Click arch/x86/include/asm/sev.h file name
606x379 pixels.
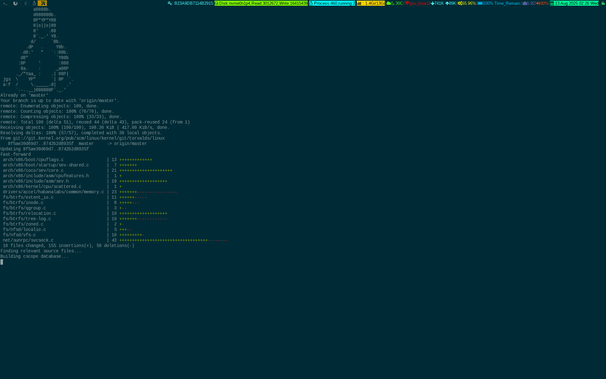[x=36, y=181]
